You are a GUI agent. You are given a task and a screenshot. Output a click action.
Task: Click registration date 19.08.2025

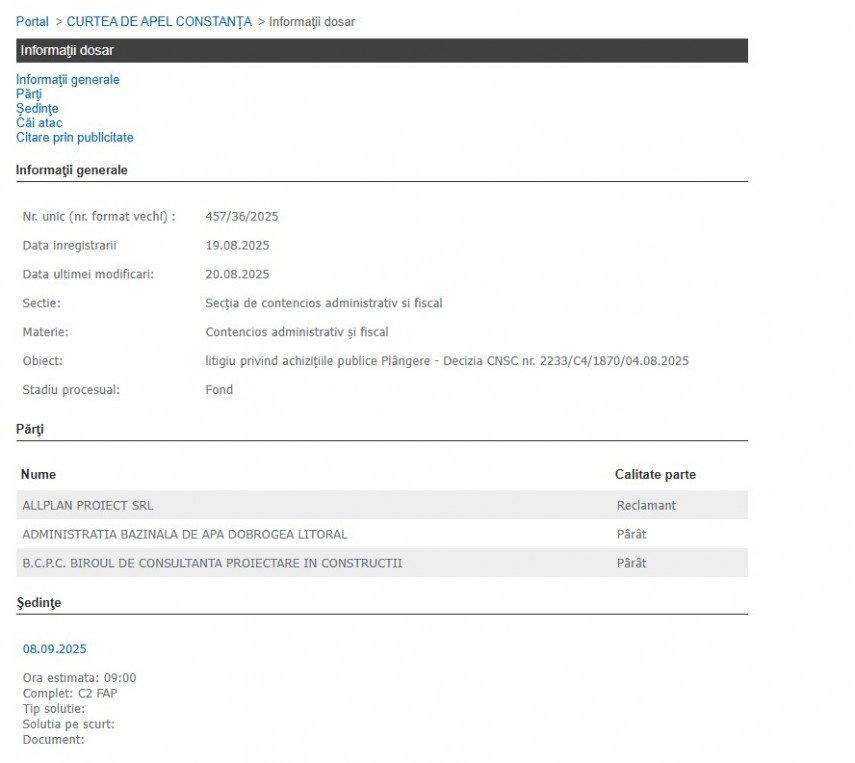pos(237,245)
